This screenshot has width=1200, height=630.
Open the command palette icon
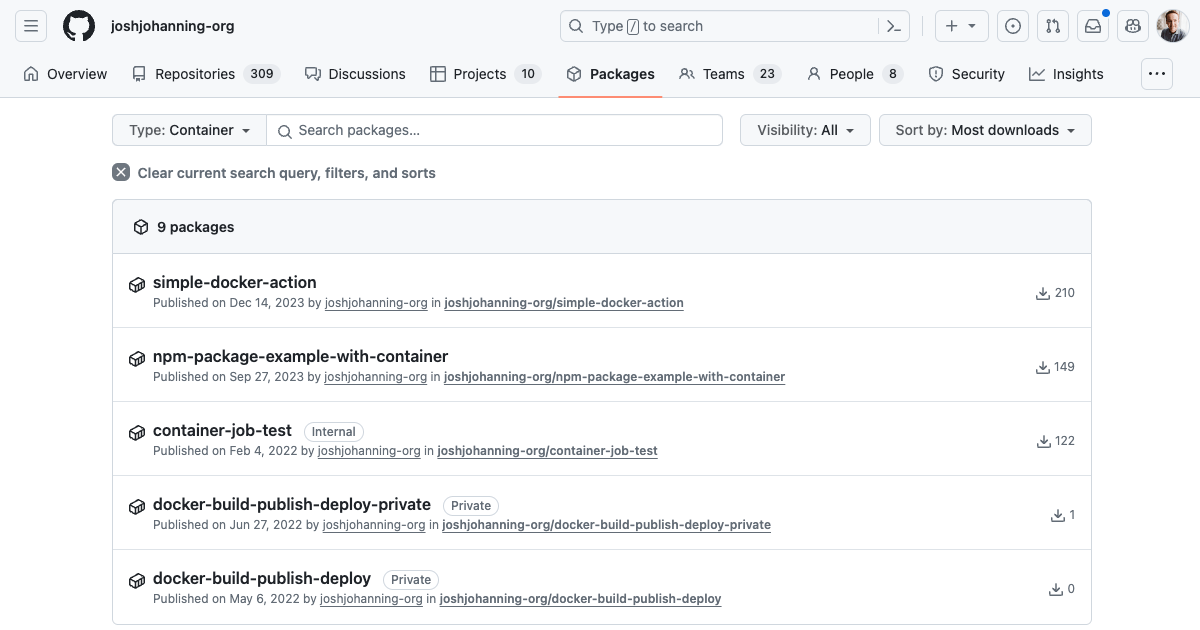click(893, 26)
